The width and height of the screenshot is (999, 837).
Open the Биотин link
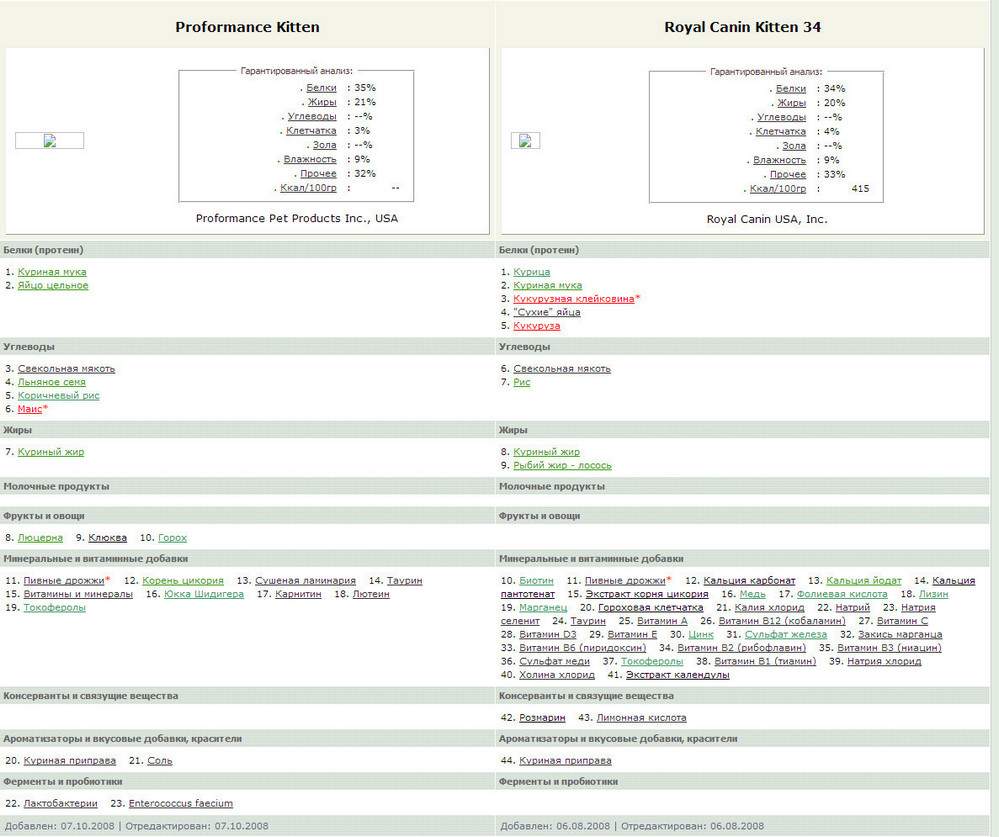click(x=536, y=580)
